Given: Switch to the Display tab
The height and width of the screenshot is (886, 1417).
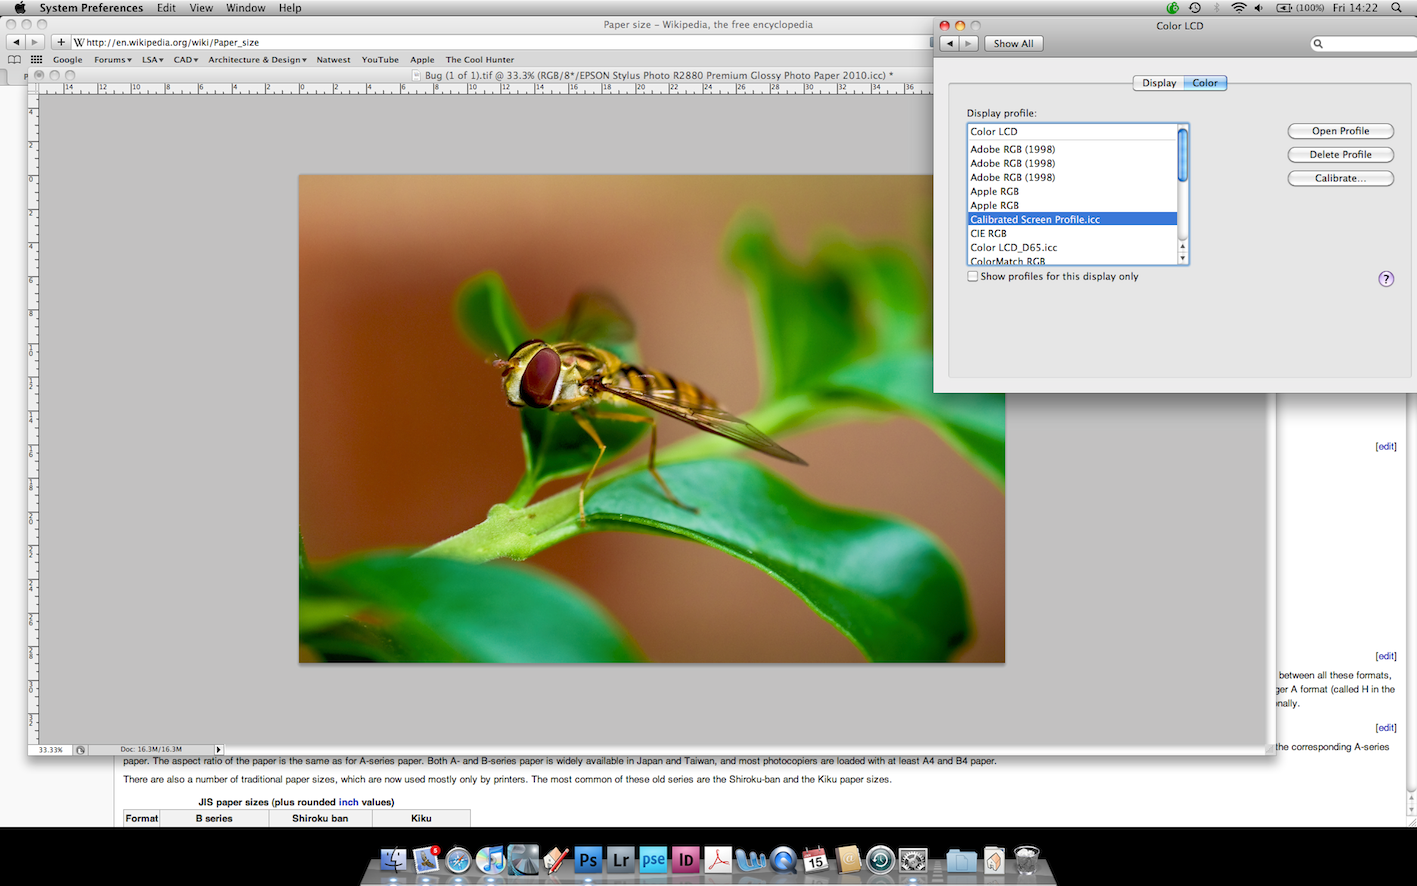Looking at the screenshot, I should tap(1158, 83).
